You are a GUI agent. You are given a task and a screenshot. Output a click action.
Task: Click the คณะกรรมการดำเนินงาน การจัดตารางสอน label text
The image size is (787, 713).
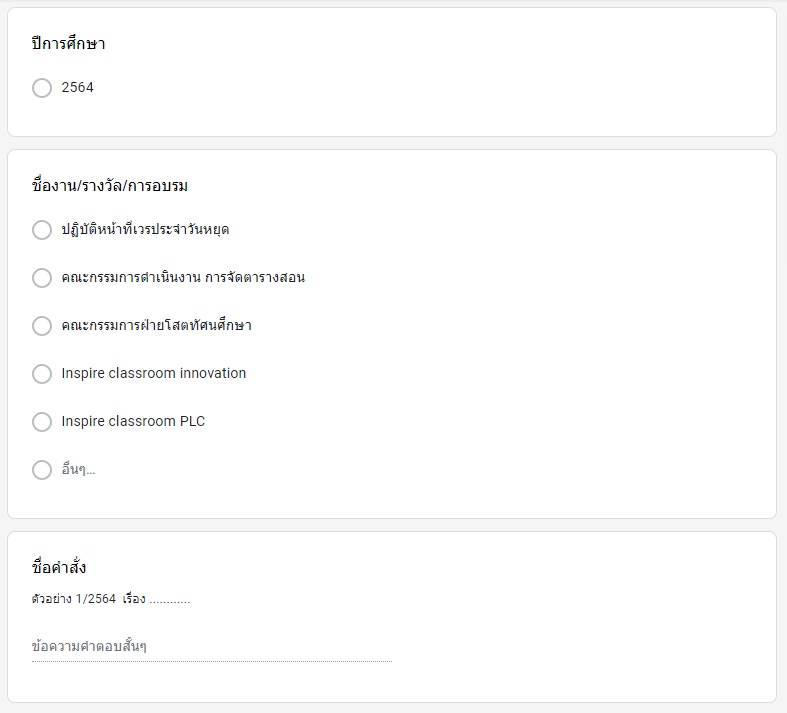[x=183, y=277]
